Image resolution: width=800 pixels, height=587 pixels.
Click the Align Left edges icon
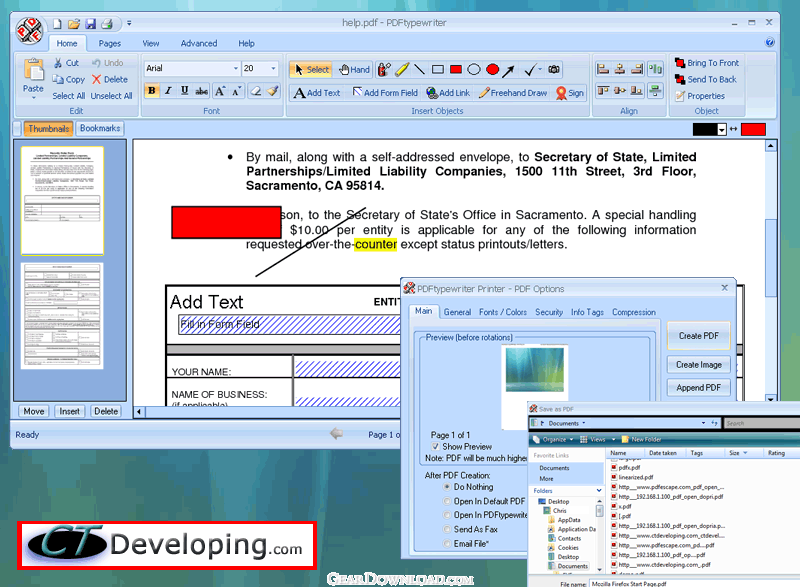[603, 69]
